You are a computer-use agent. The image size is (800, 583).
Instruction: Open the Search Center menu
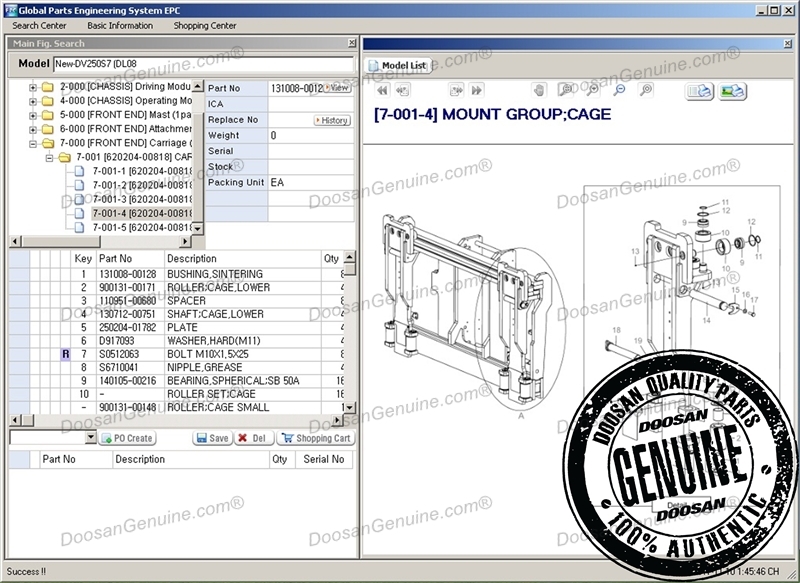40,25
